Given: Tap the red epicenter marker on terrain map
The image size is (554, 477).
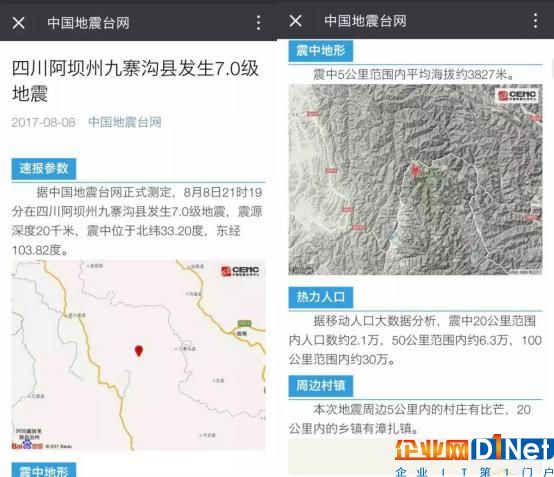Looking at the screenshot, I should coord(416,170).
